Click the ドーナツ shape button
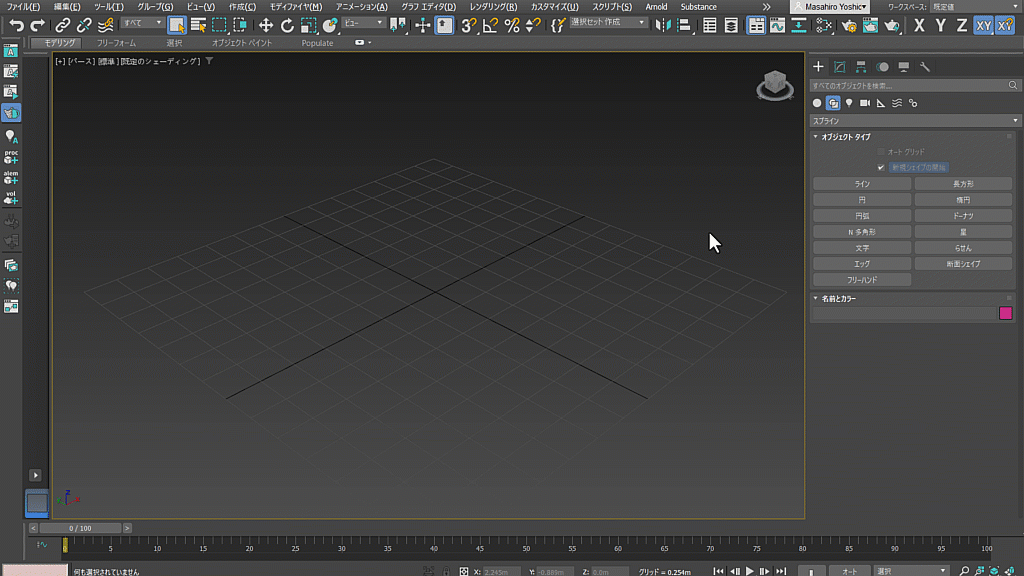Viewport: 1024px width, 576px height. [963, 216]
